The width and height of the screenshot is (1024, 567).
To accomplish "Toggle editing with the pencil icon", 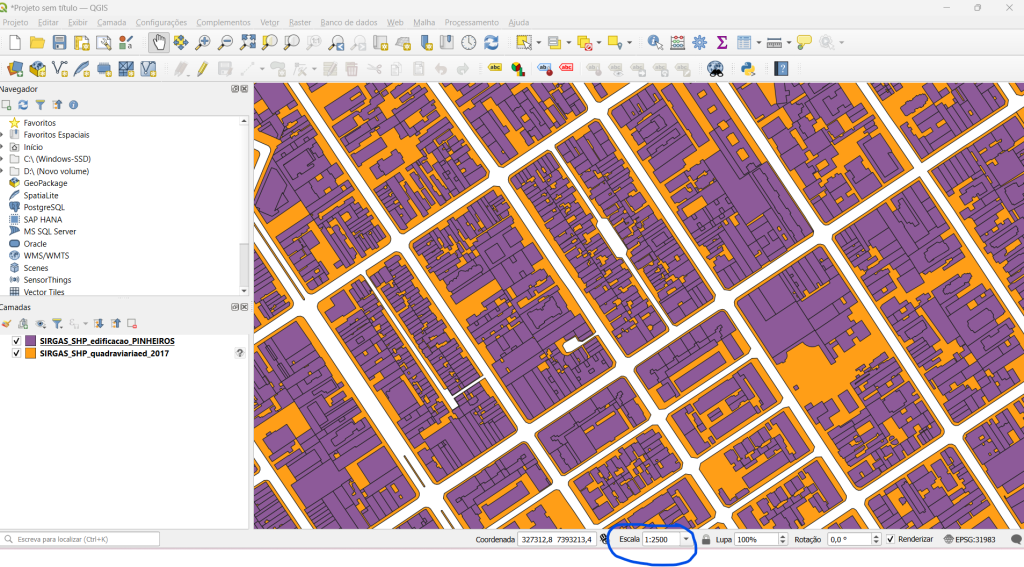I will point(202,69).
